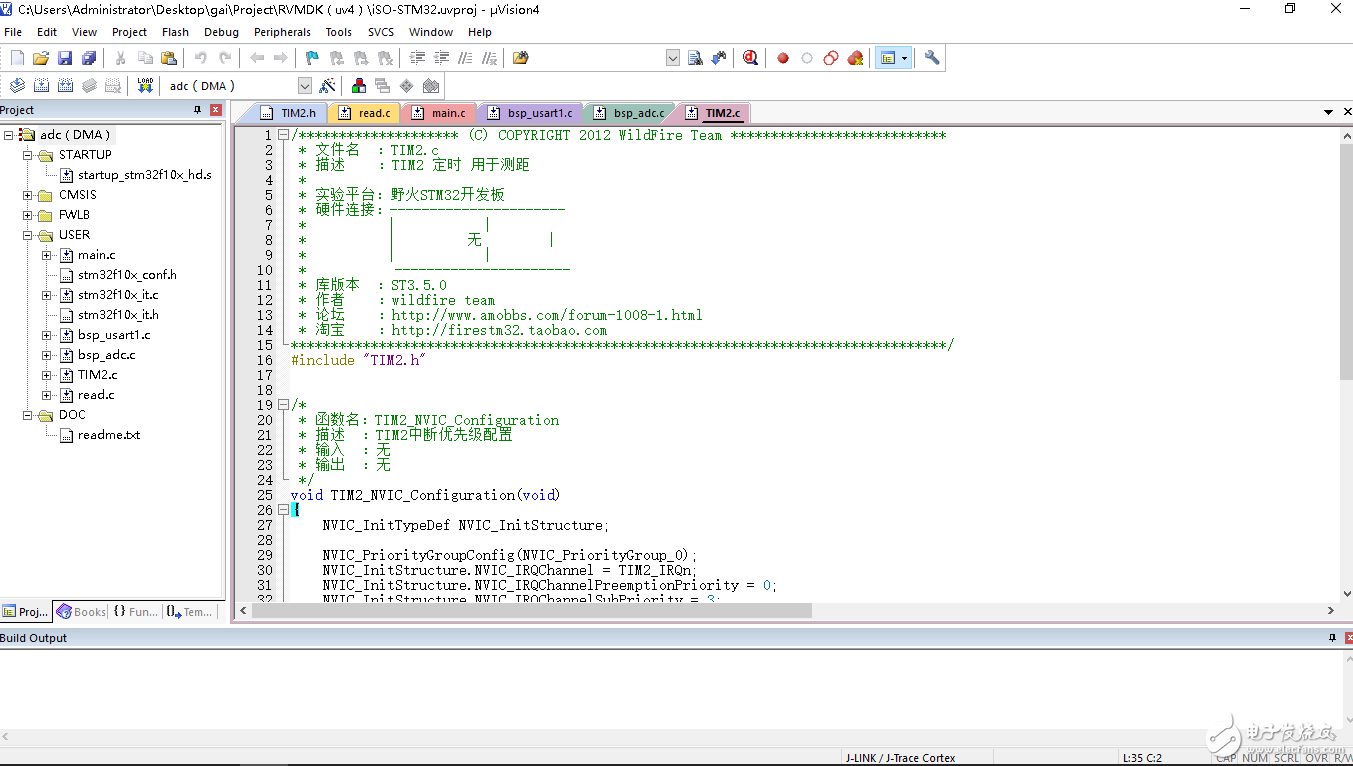Build target files icon
Image resolution: width=1353 pixels, height=766 pixels.
(41, 86)
